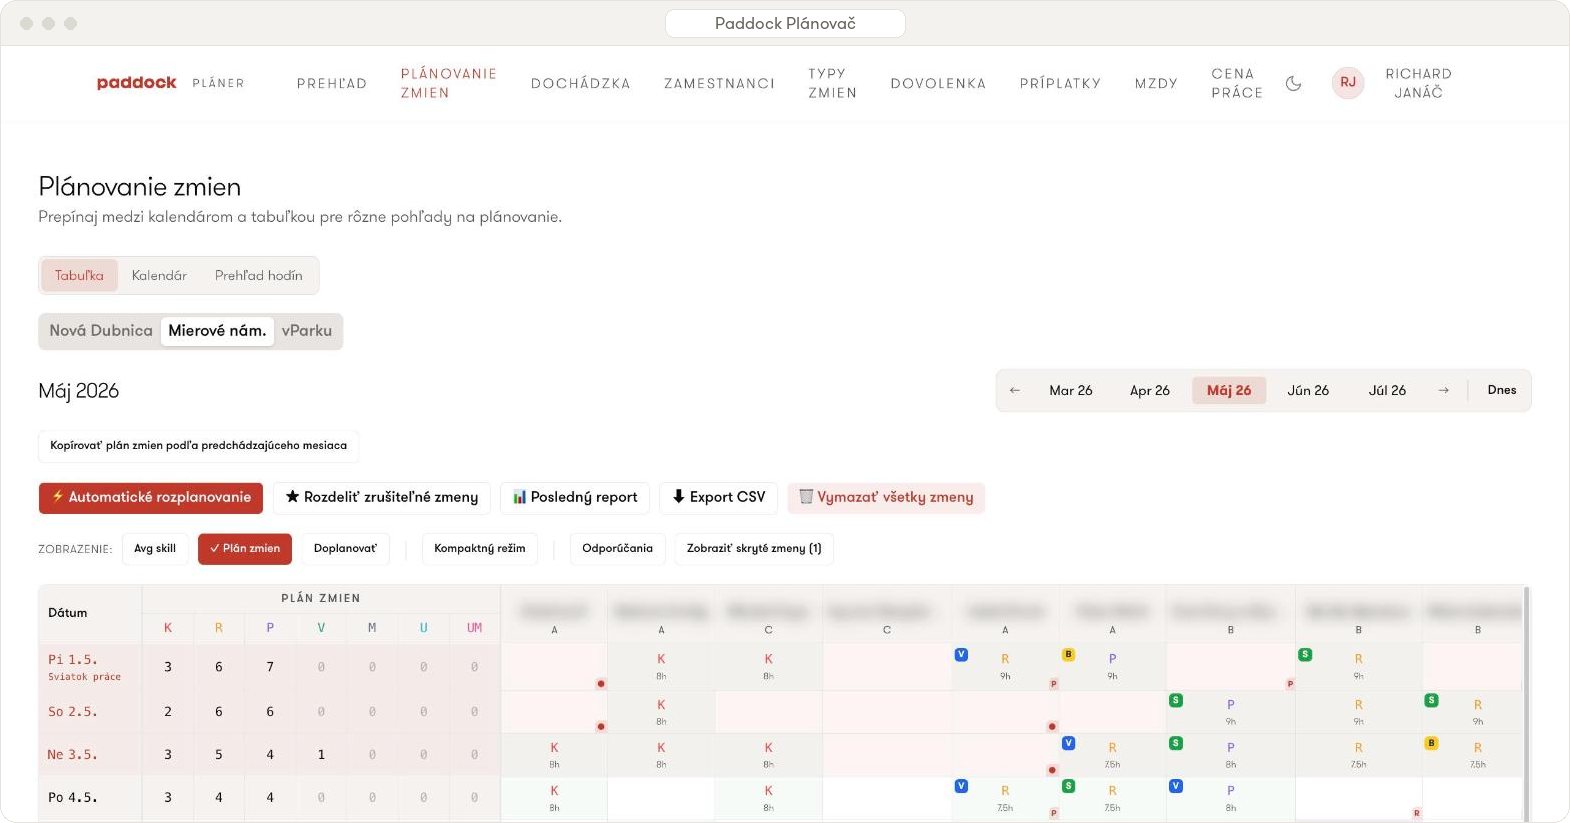Select the Apr 26 month
Image resolution: width=1570 pixels, height=823 pixels.
pos(1150,390)
